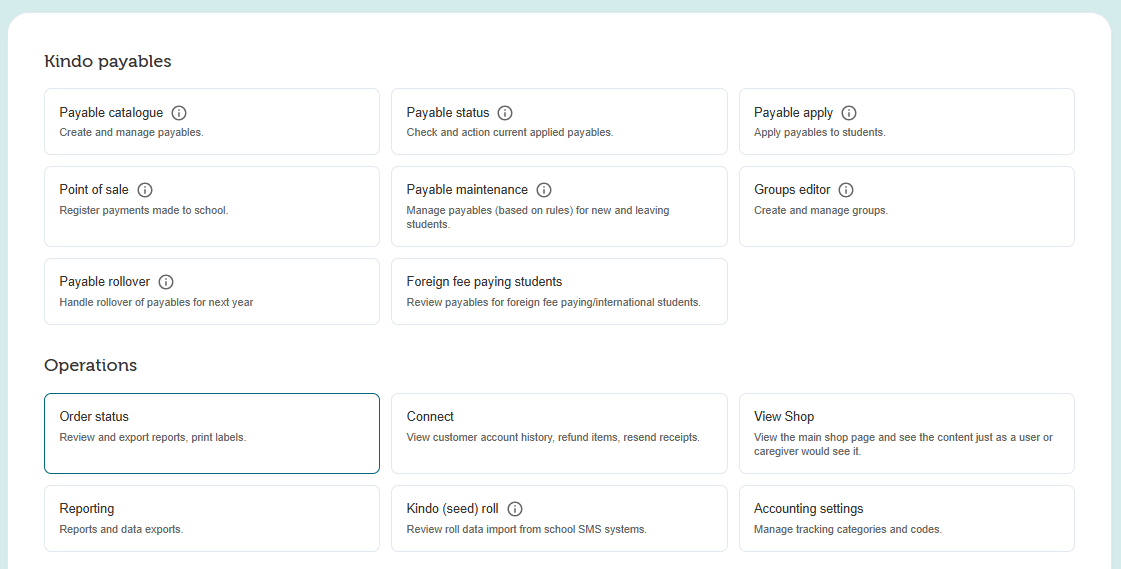Show info for Payable apply
Viewport: 1121px width, 569px height.
pyautogui.click(x=849, y=113)
